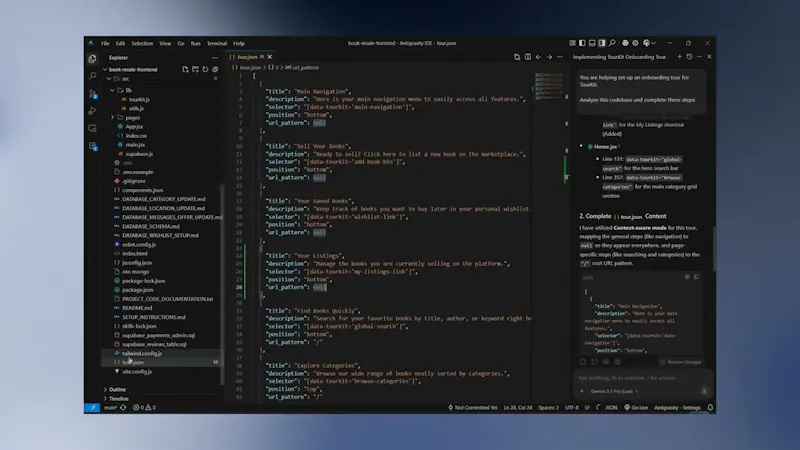800x450 pixels.
Task: Open the customize layout icon in title bar
Action: (572, 43)
